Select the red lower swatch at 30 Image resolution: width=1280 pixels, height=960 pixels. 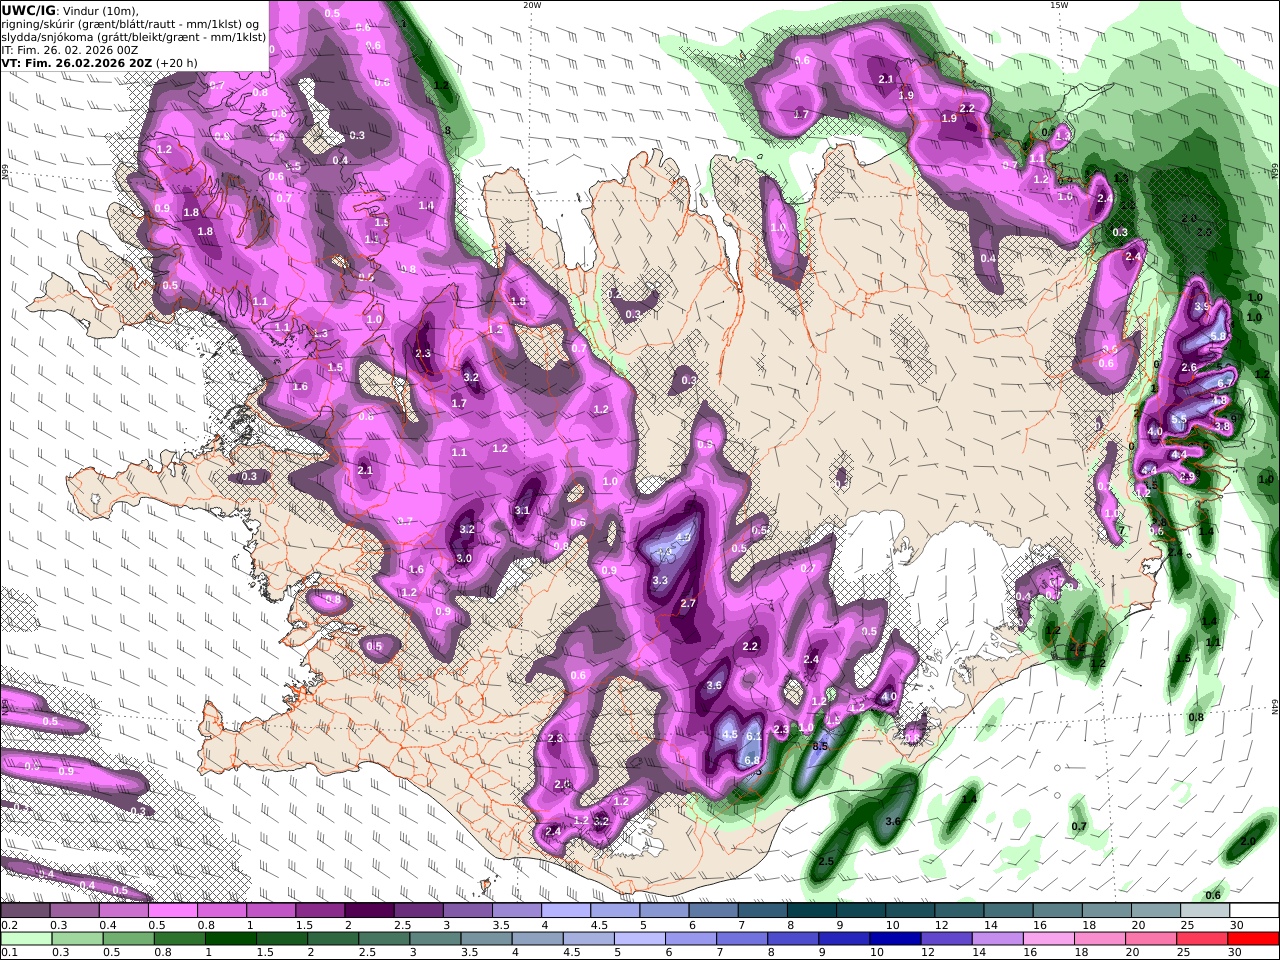pos(1253,939)
